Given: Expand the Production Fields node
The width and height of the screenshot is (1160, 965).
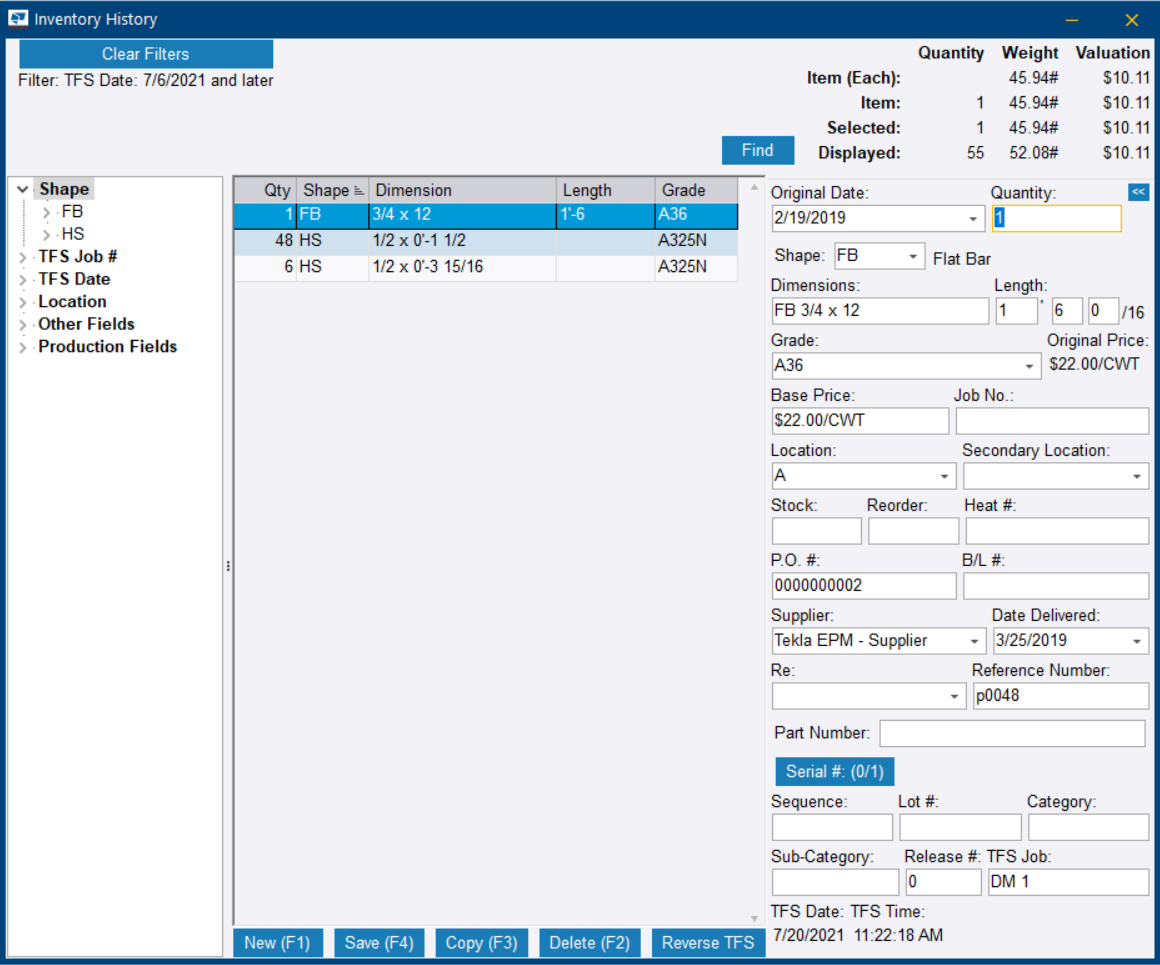Looking at the screenshot, I should tap(23, 347).
